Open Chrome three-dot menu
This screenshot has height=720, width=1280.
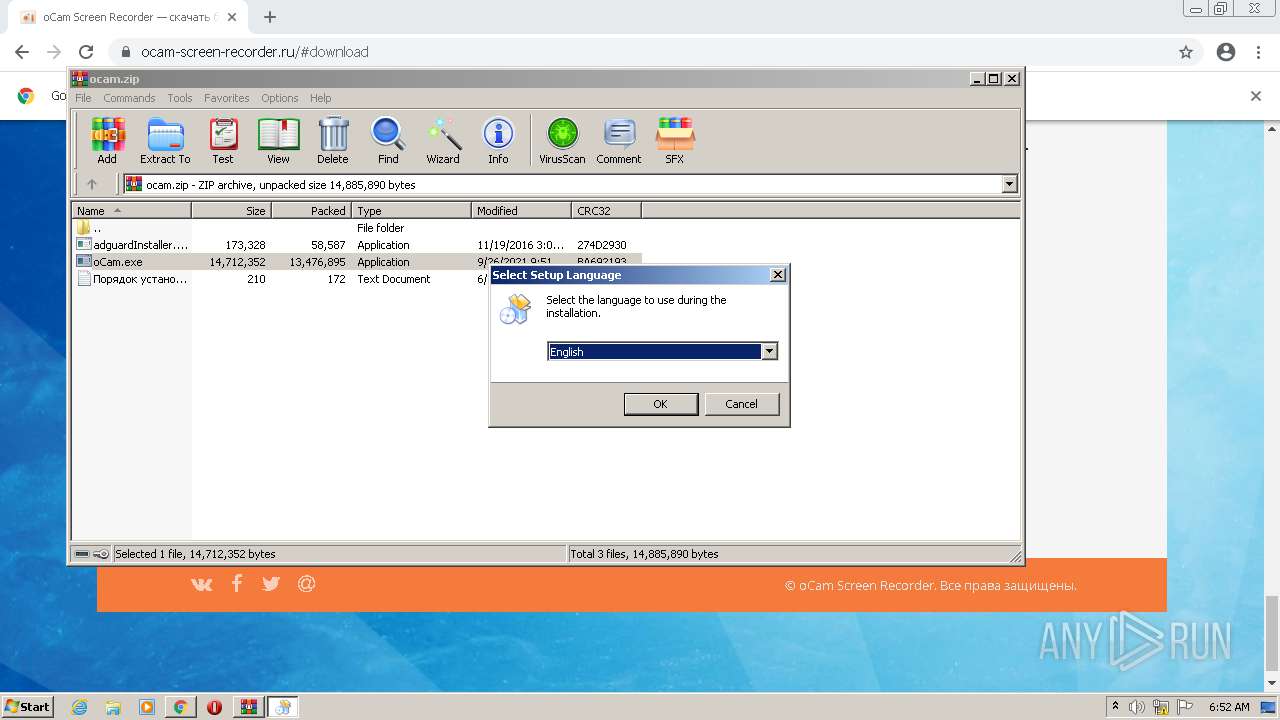pyautogui.click(x=1259, y=52)
